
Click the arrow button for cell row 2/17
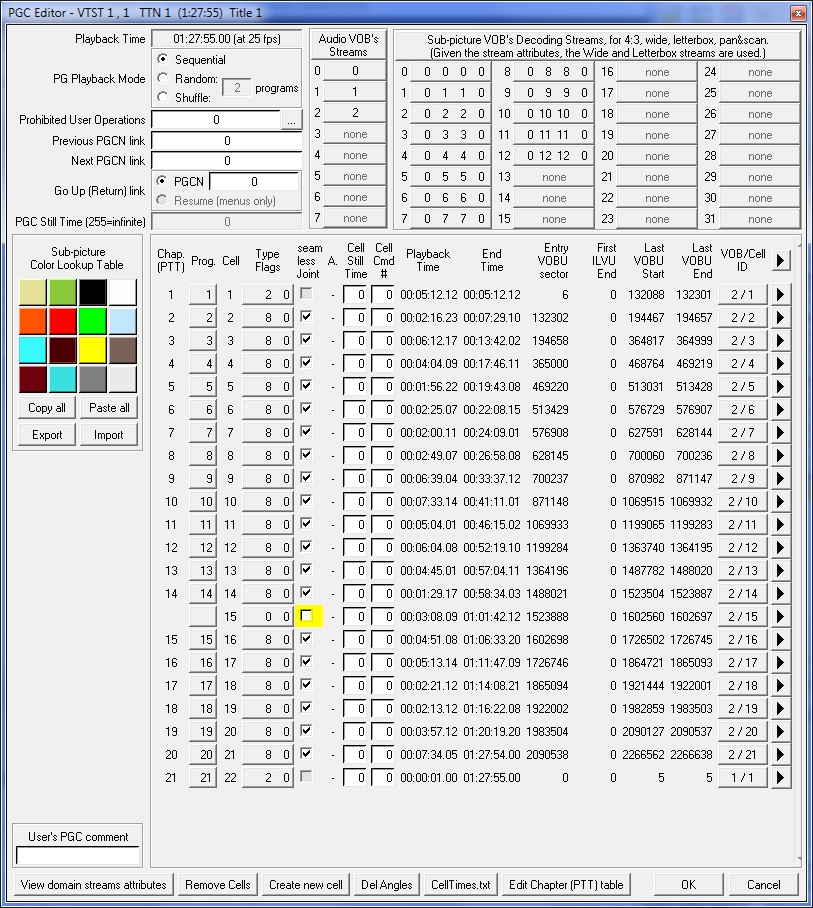click(781, 662)
